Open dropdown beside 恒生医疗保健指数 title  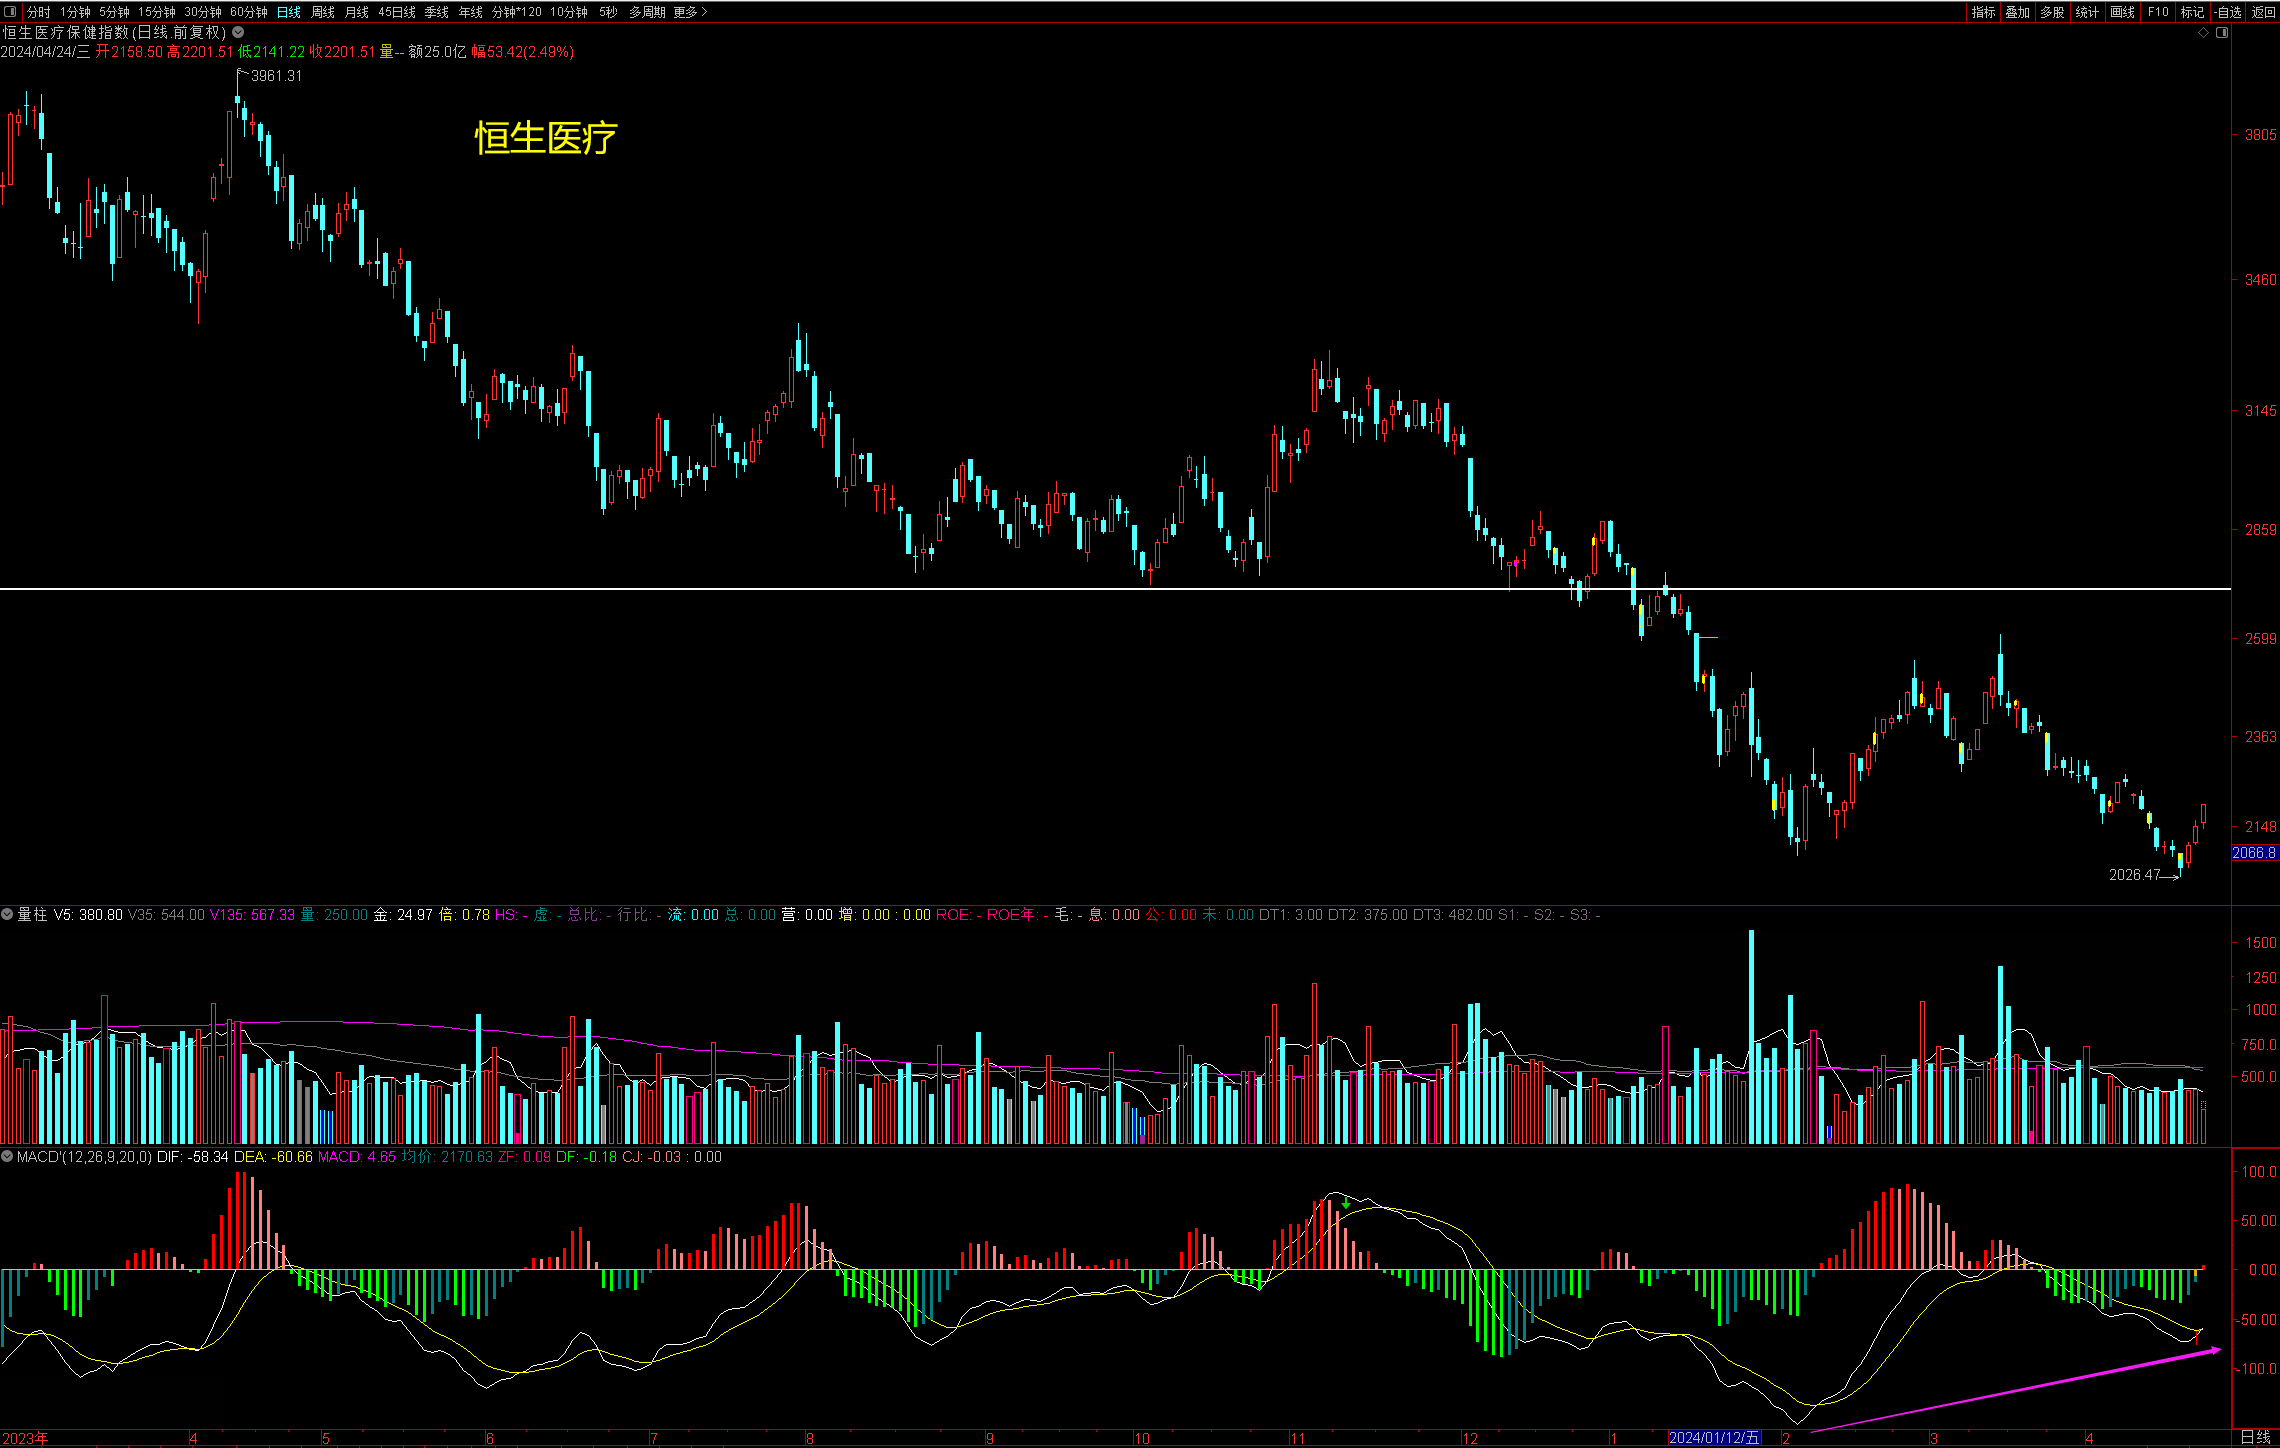tap(238, 32)
